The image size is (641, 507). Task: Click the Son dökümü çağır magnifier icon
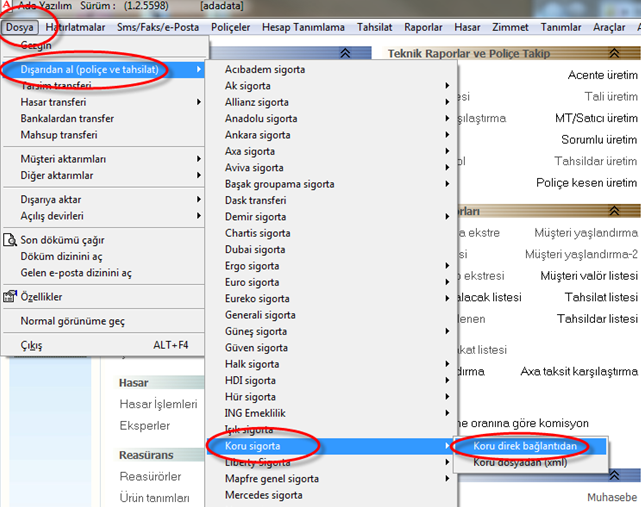pyautogui.click(x=11, y=240)
